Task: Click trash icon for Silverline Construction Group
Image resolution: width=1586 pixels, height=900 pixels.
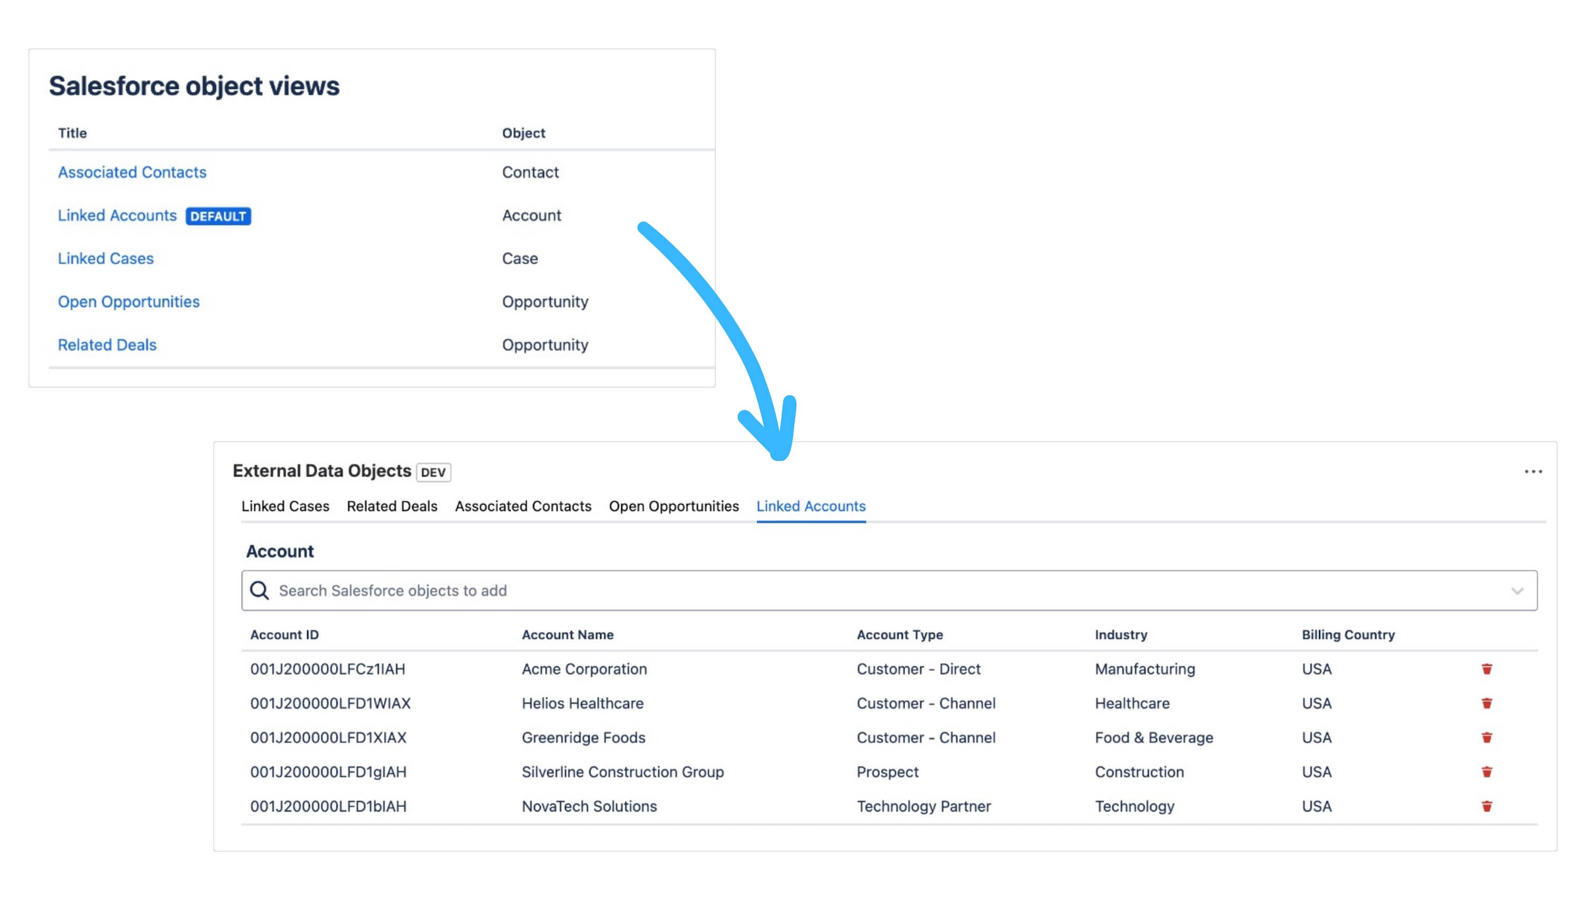Action: coord(1487,772)
